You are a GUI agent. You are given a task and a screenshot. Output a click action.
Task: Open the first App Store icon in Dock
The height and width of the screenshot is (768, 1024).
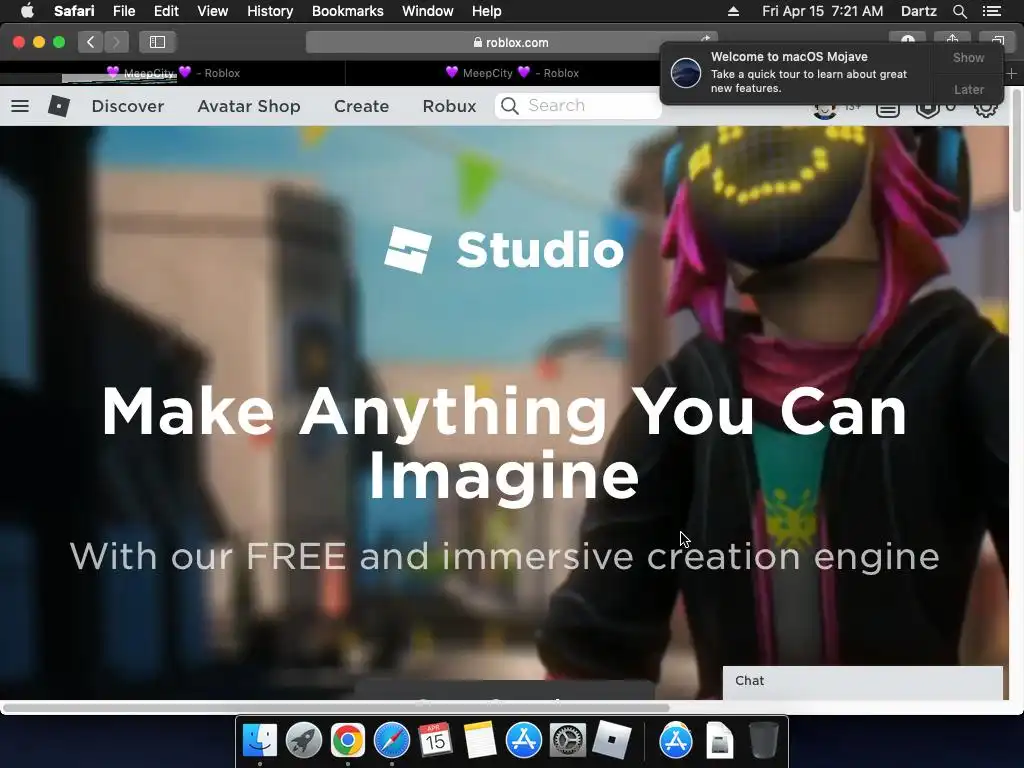524,740
